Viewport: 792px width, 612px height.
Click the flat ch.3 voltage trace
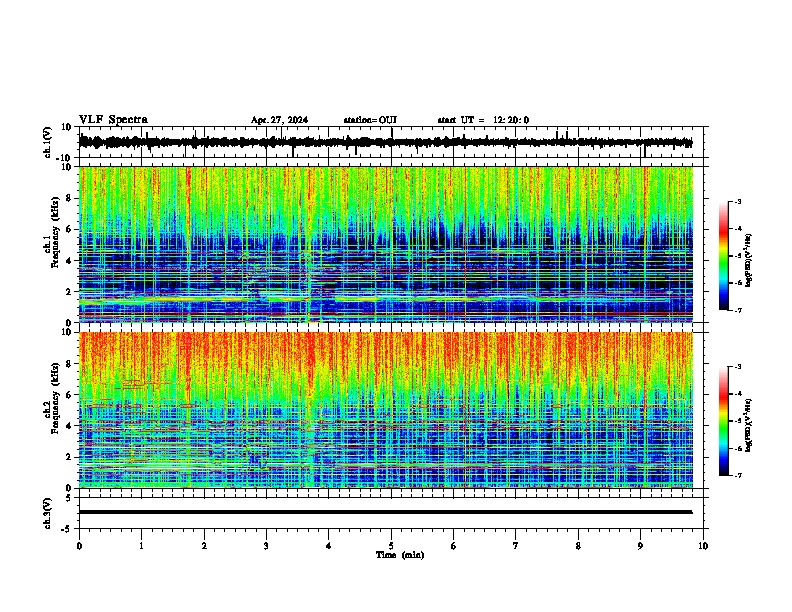click(x=386, y=512)
